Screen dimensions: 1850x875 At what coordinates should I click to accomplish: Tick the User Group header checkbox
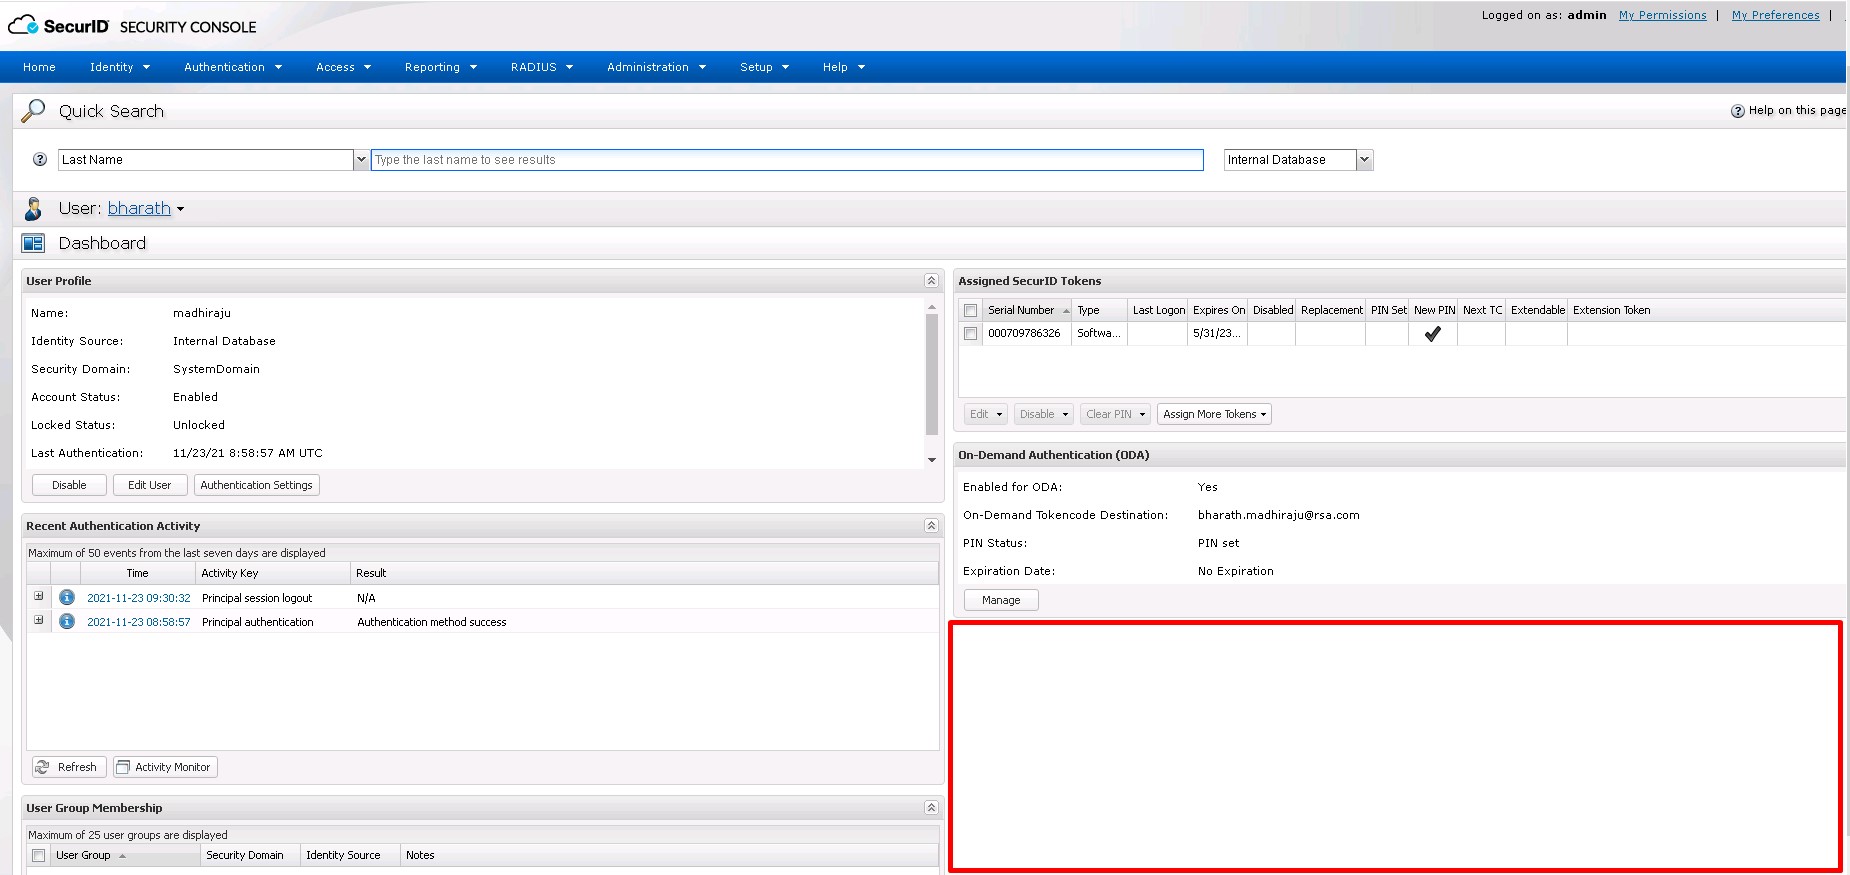click(39, 856)
